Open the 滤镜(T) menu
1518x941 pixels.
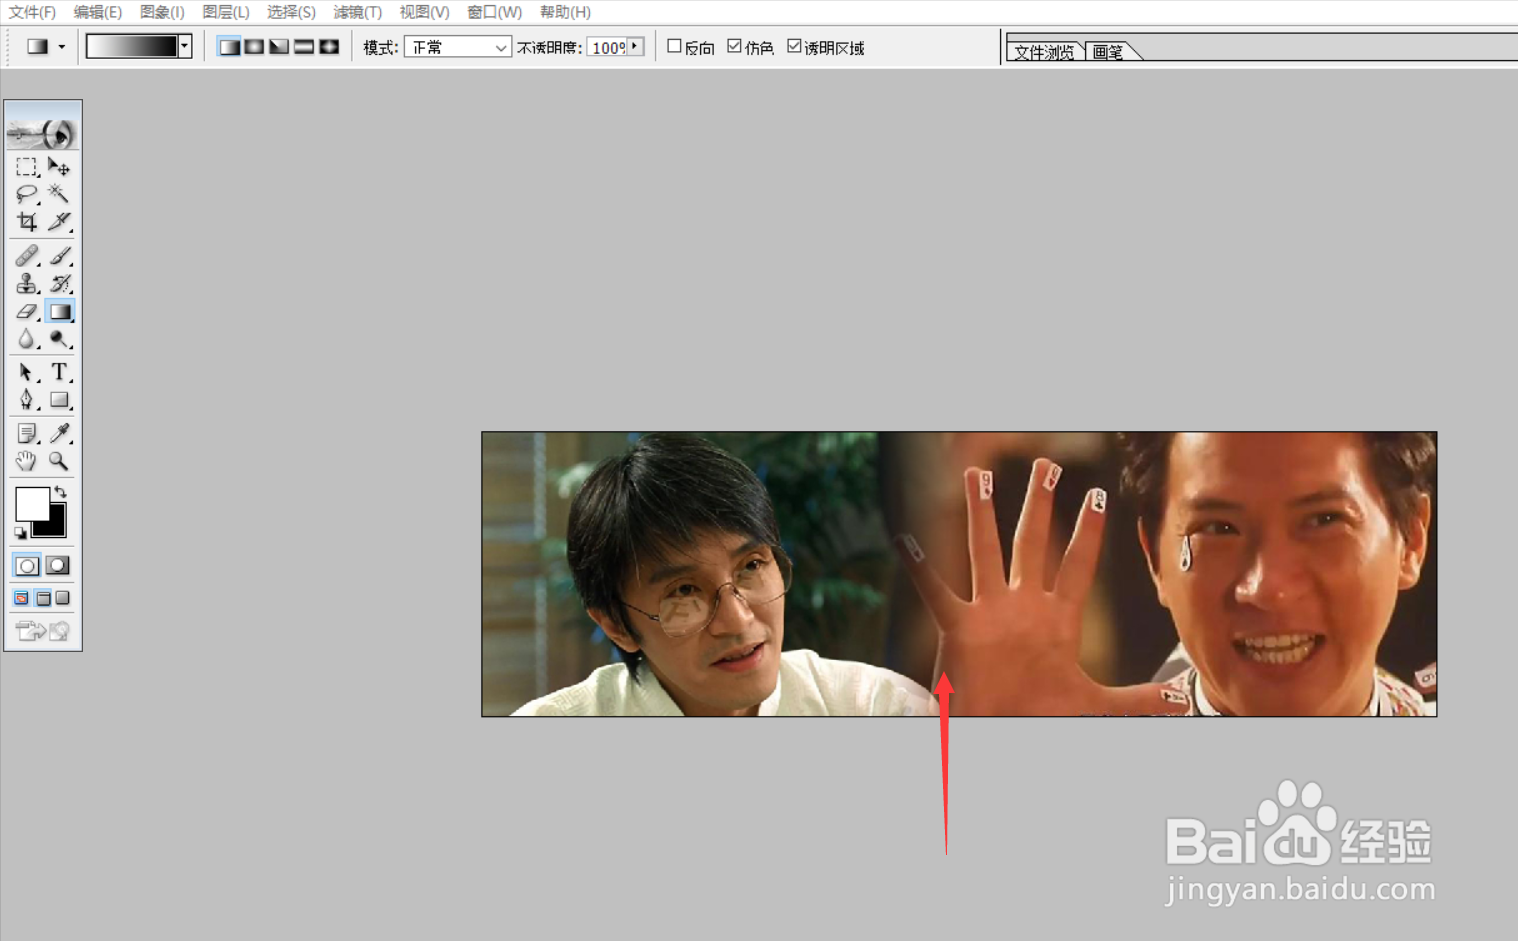(357, 12)
